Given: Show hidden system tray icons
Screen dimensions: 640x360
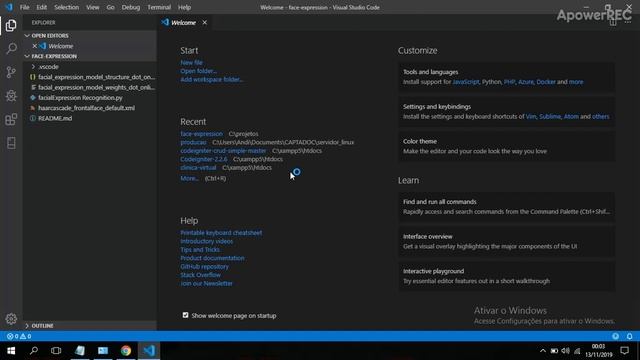Looking at the screenshot, I should point(542,351).
